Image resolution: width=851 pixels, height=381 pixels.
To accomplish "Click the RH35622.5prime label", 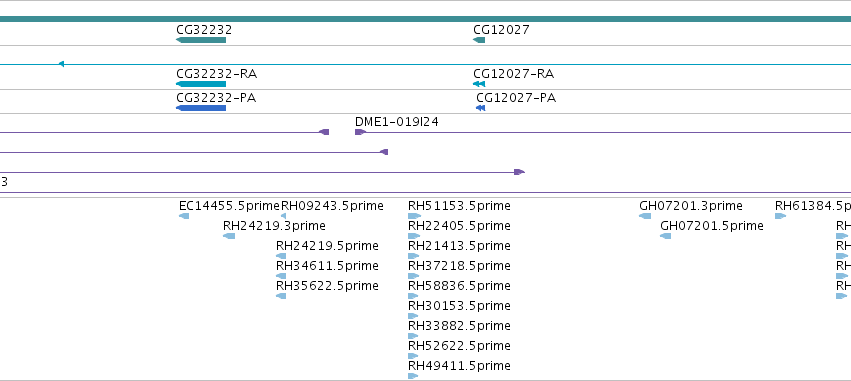I will [x=327, y=285].
